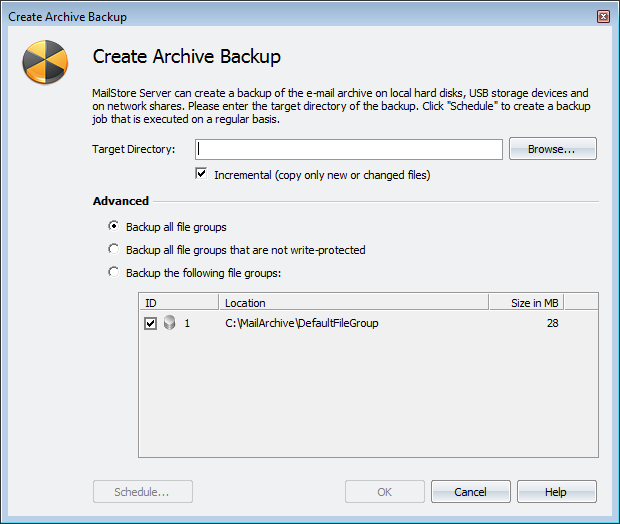The width and height of the screenshot is (620, 524).
Task: Click the empty area of file group list
Action: click(x=367, y=400)
